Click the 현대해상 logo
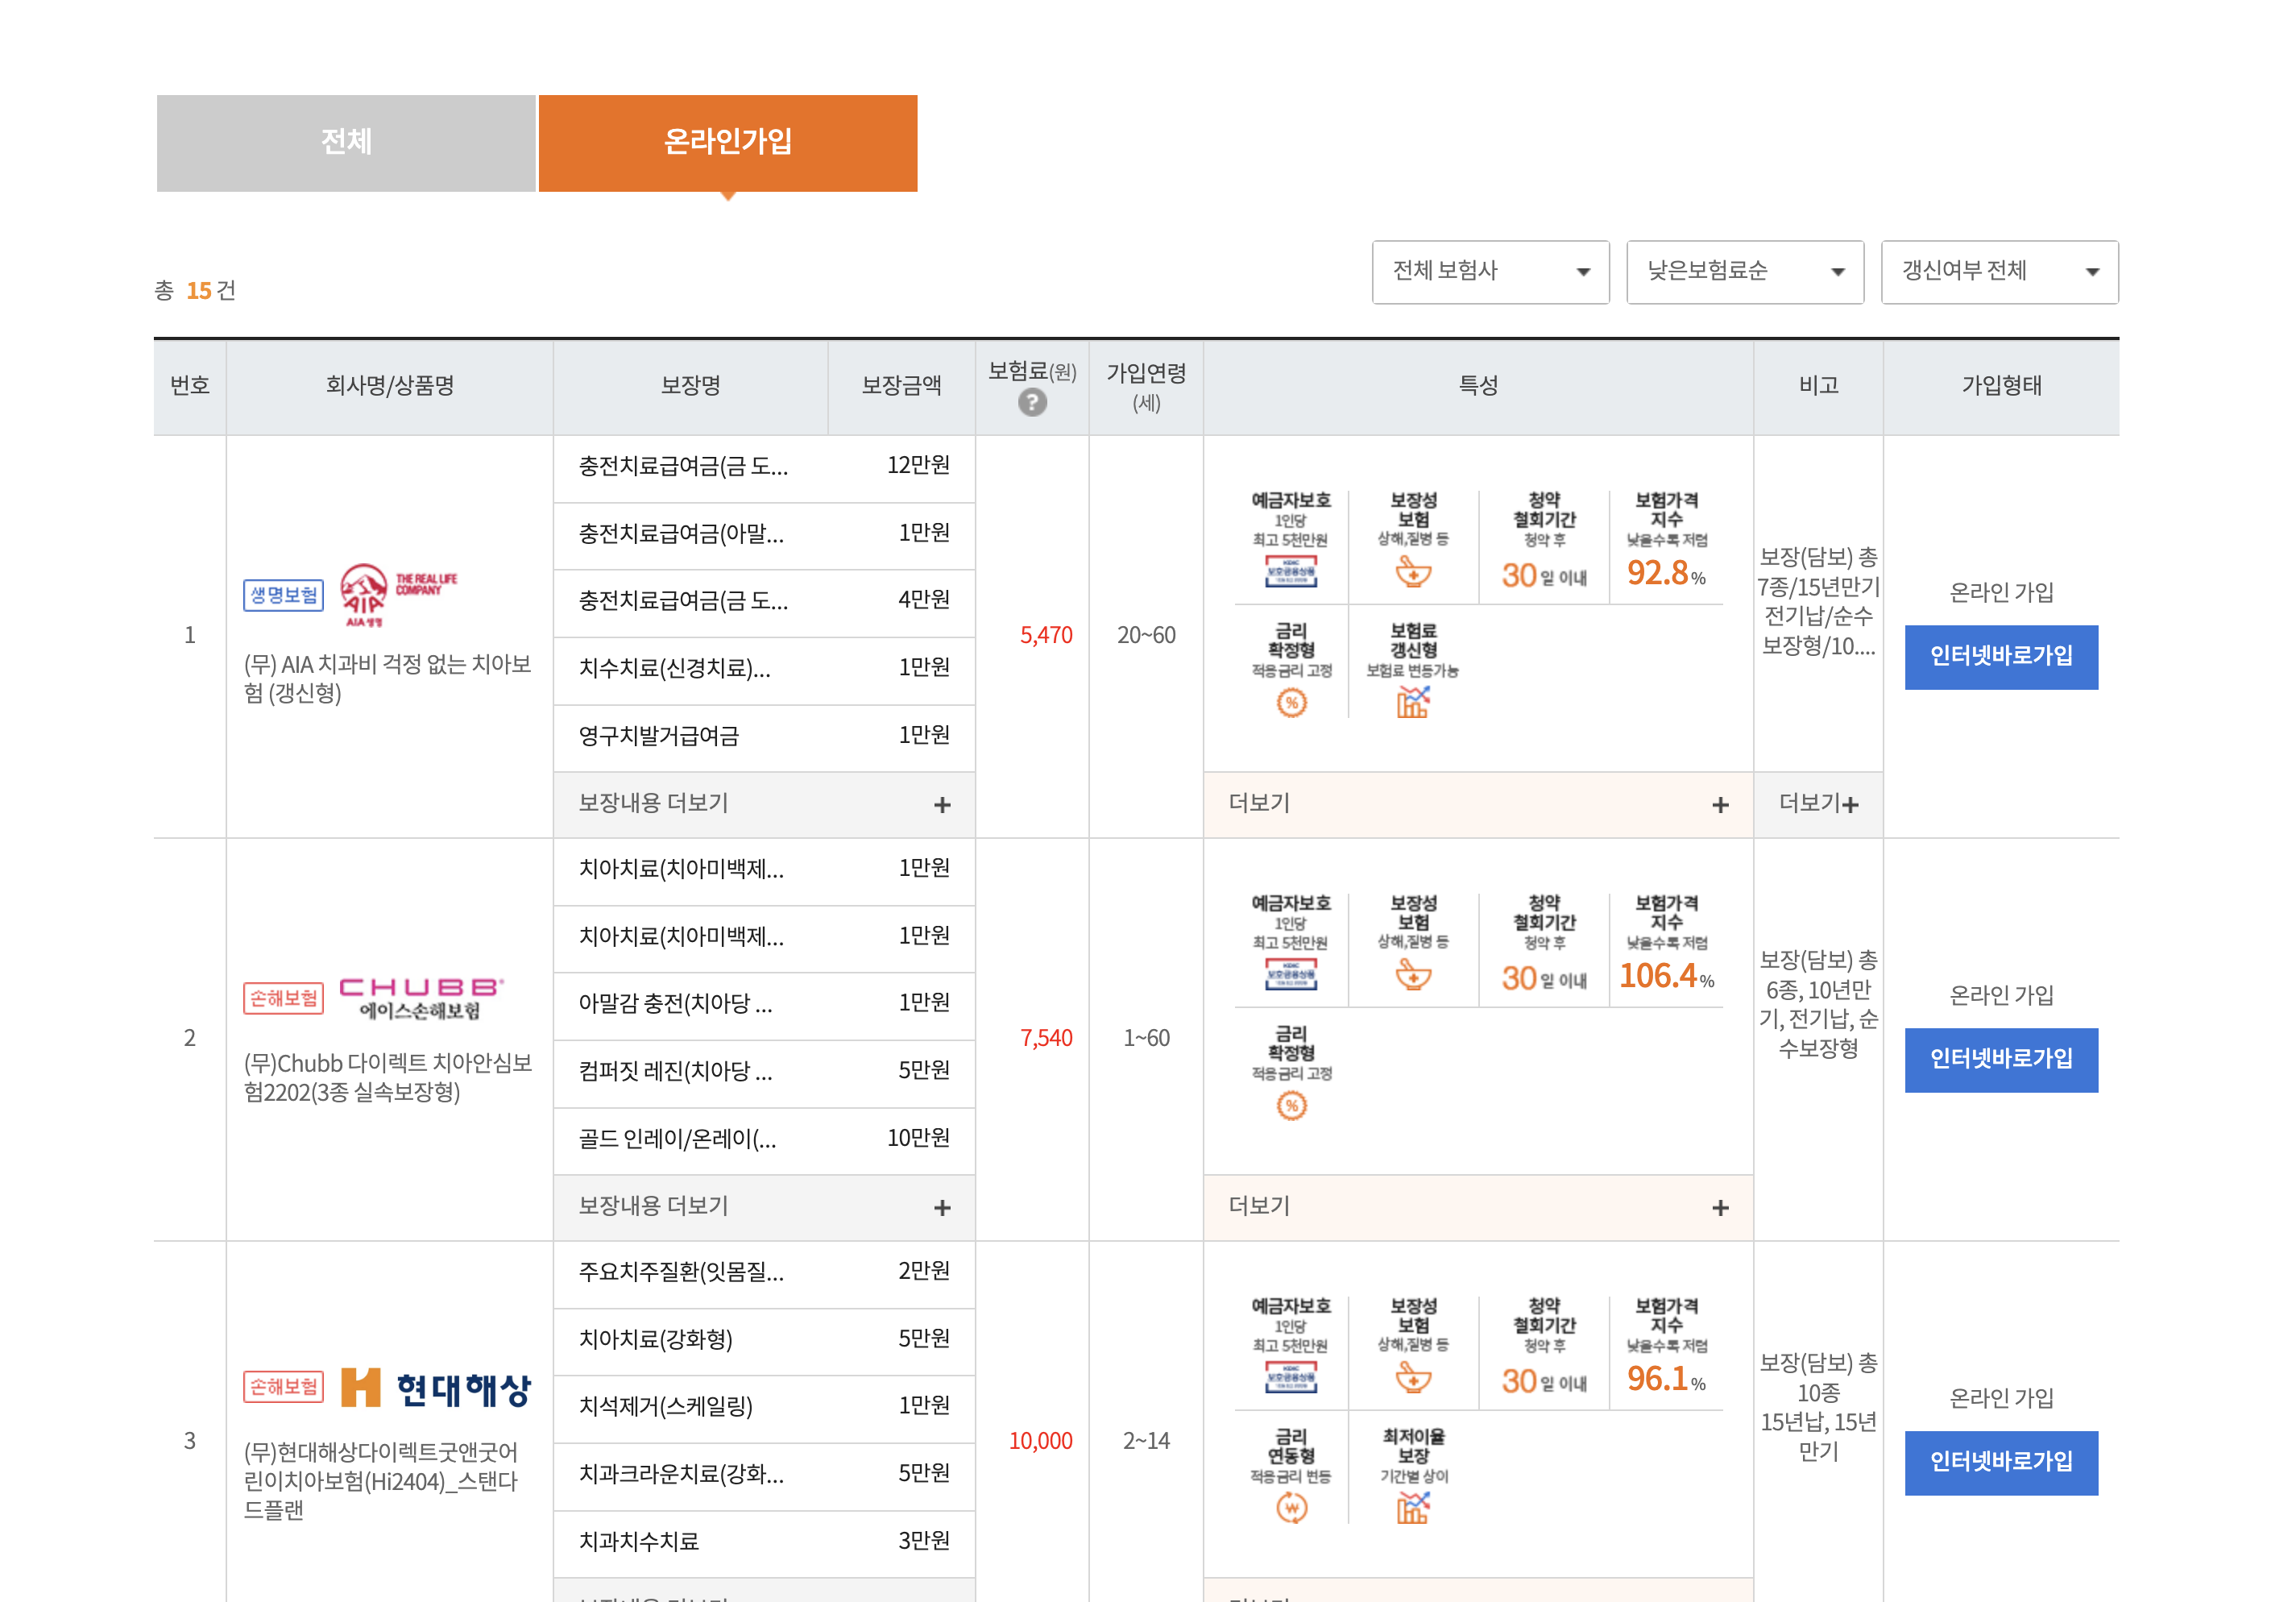 point(440,1388)
